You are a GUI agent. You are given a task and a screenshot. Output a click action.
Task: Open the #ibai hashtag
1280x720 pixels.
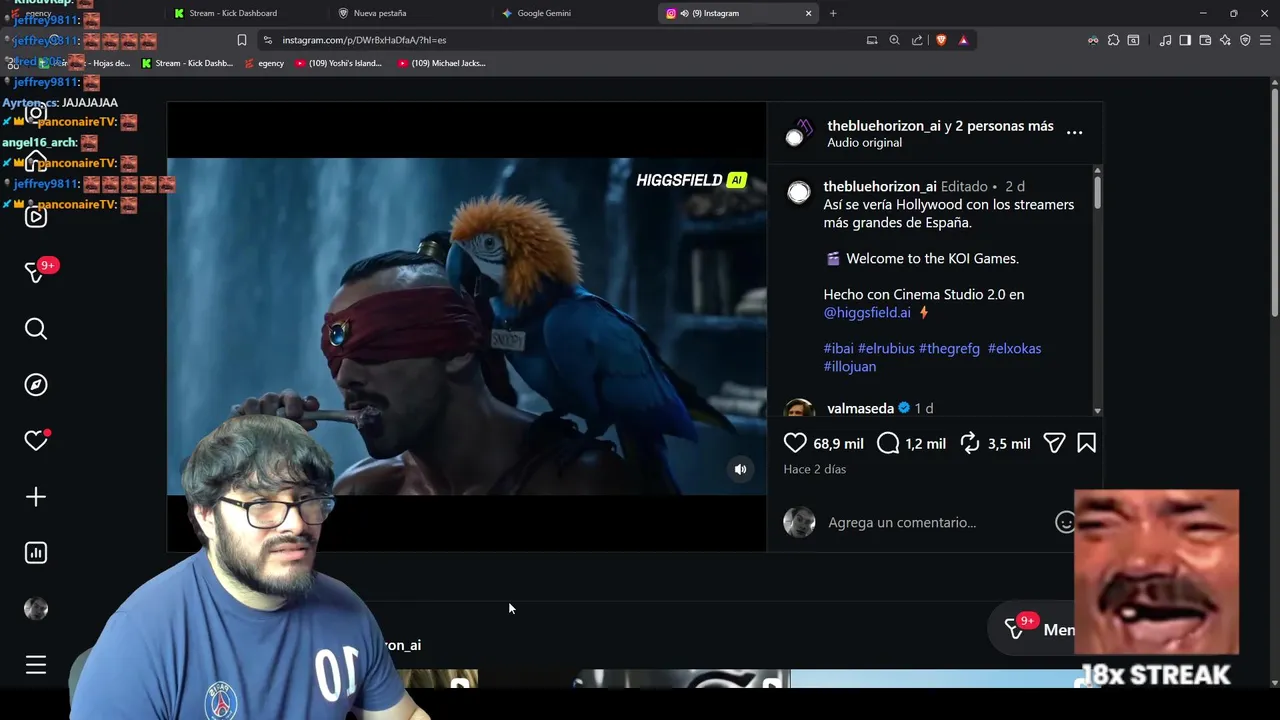point(838,348)
